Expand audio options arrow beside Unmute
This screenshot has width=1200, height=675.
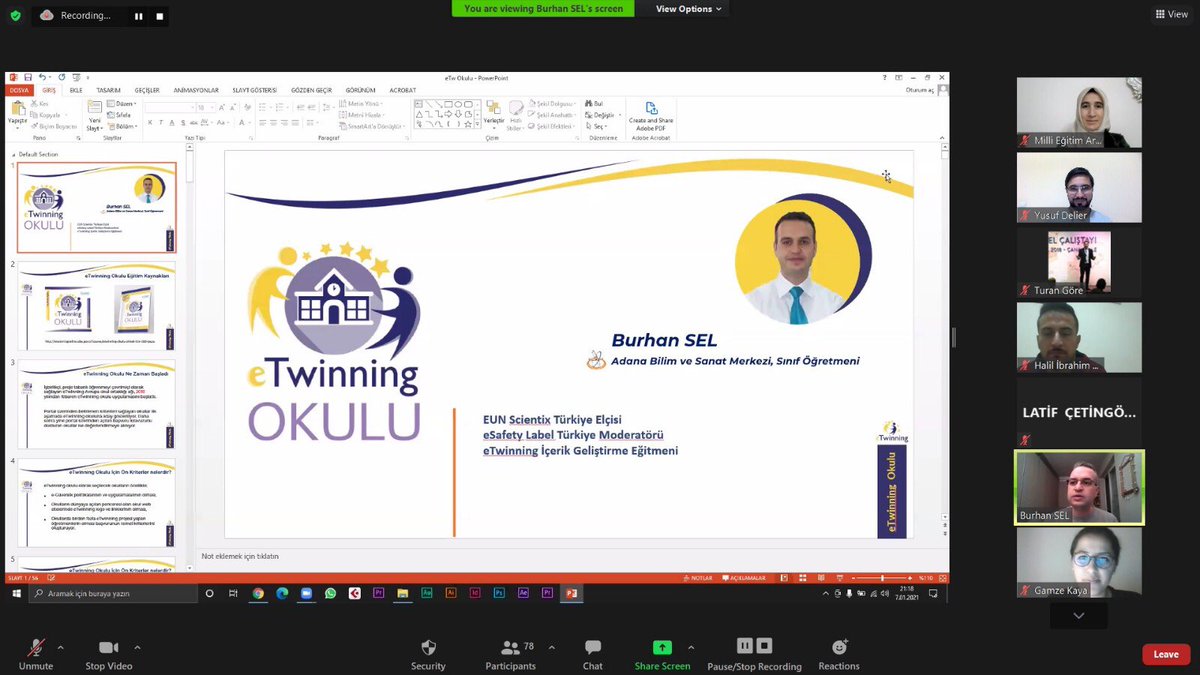(x=60, y=646)
